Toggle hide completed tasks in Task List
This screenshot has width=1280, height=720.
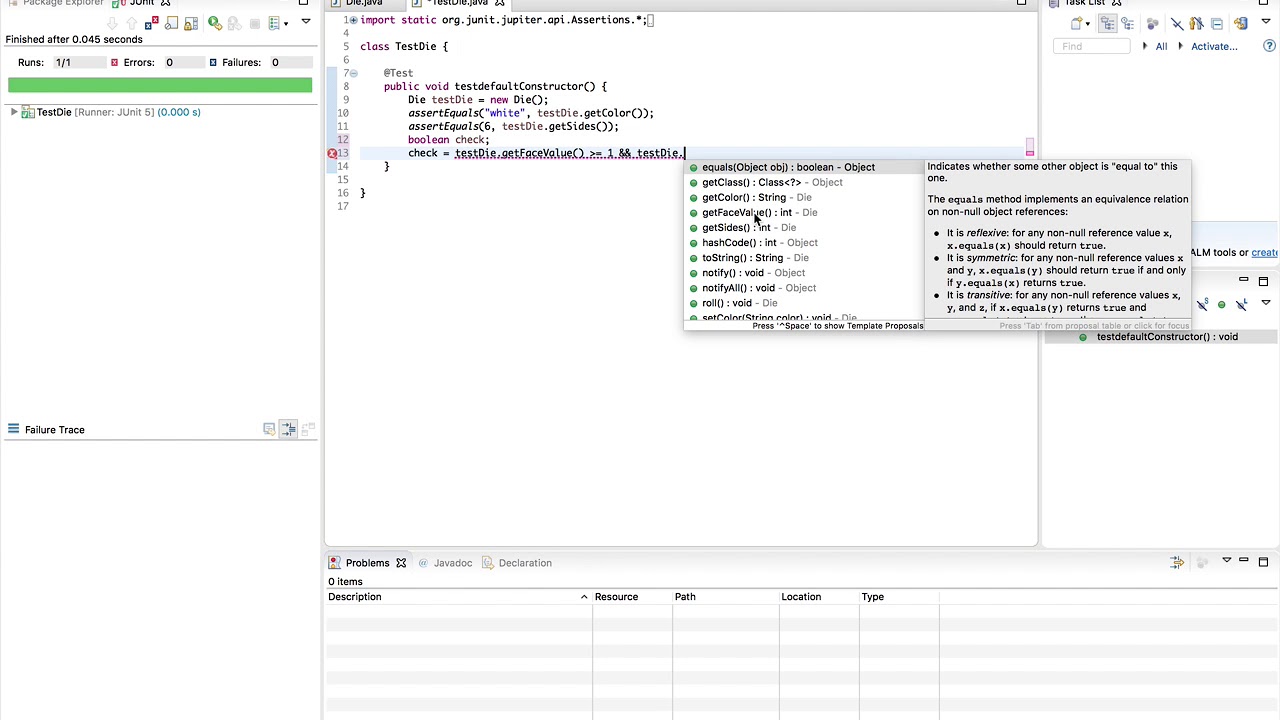pyautogui.click(x=1177, y=23)
